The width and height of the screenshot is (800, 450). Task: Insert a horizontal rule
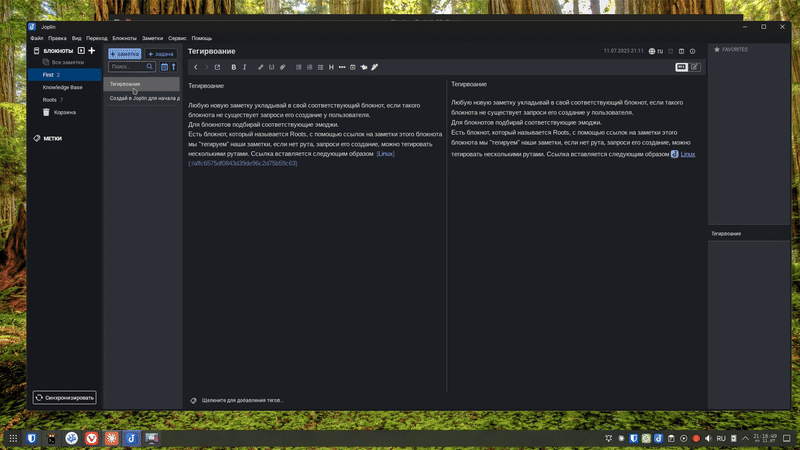pos(342,67)
